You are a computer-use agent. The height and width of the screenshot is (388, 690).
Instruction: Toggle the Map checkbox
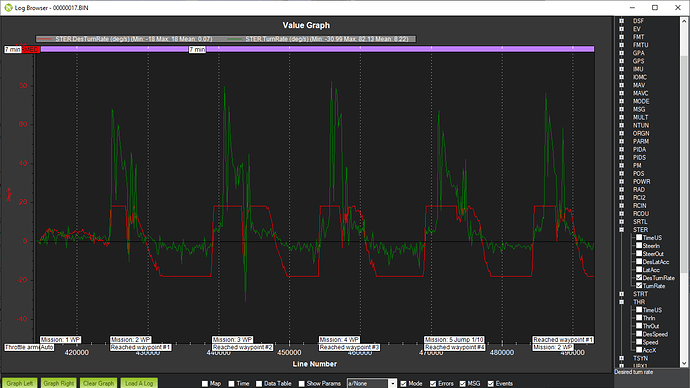click(205, 384)
